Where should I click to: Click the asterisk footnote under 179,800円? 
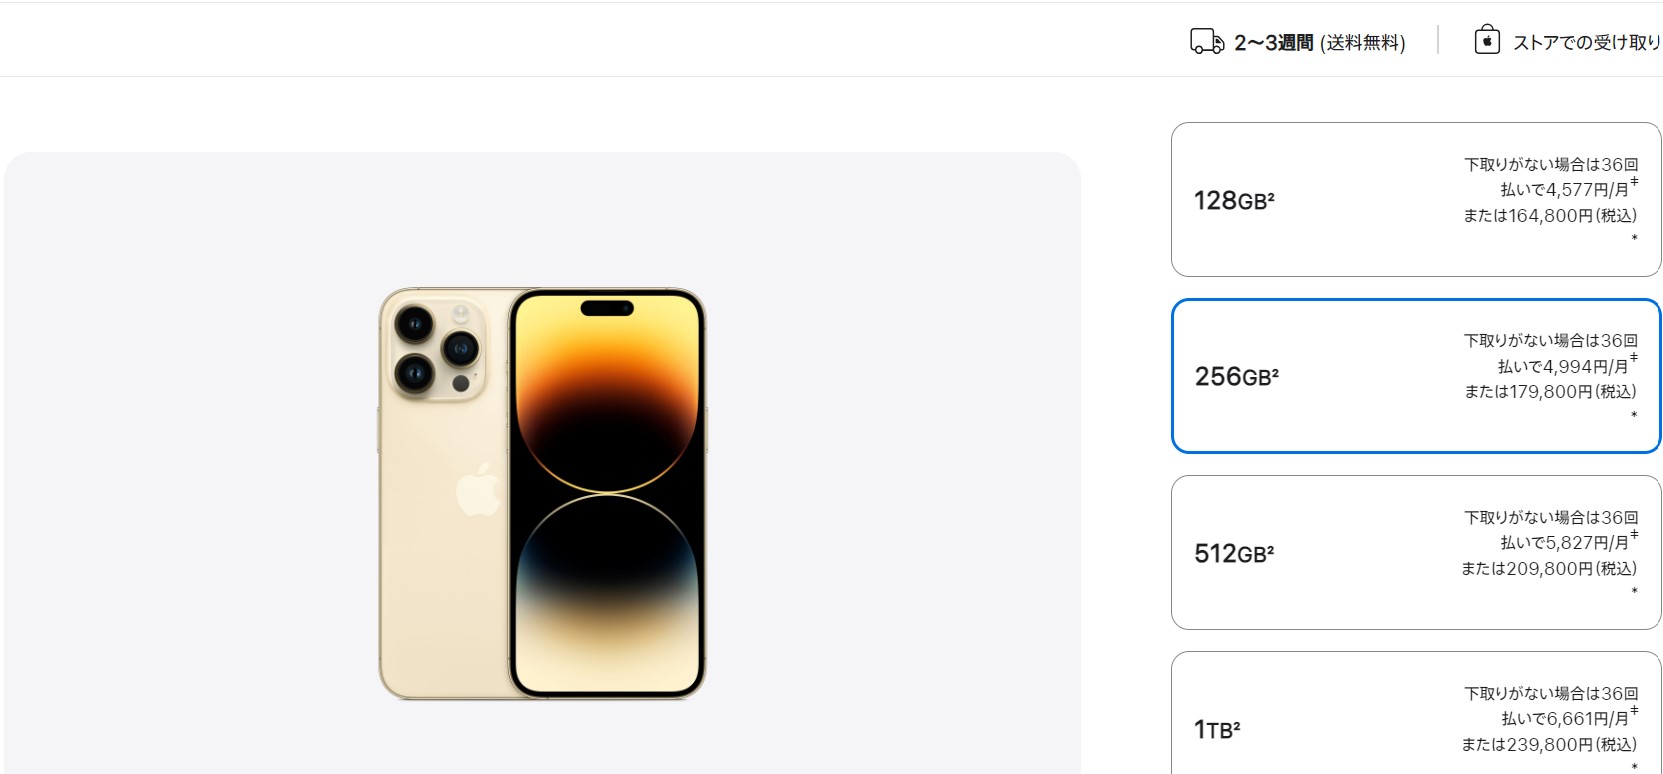(1634, 416)
